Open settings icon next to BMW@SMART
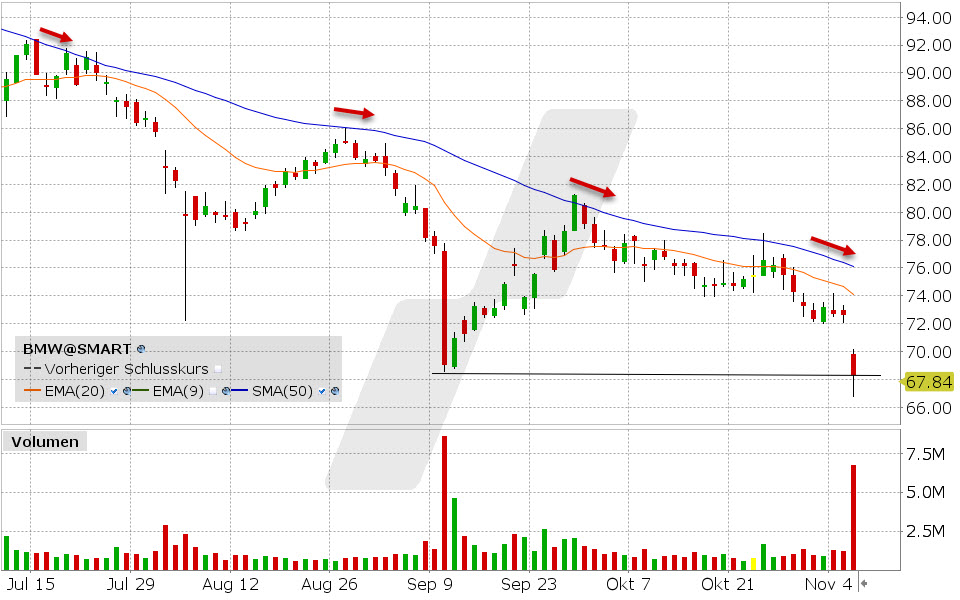960x600 pixels. 141,349
